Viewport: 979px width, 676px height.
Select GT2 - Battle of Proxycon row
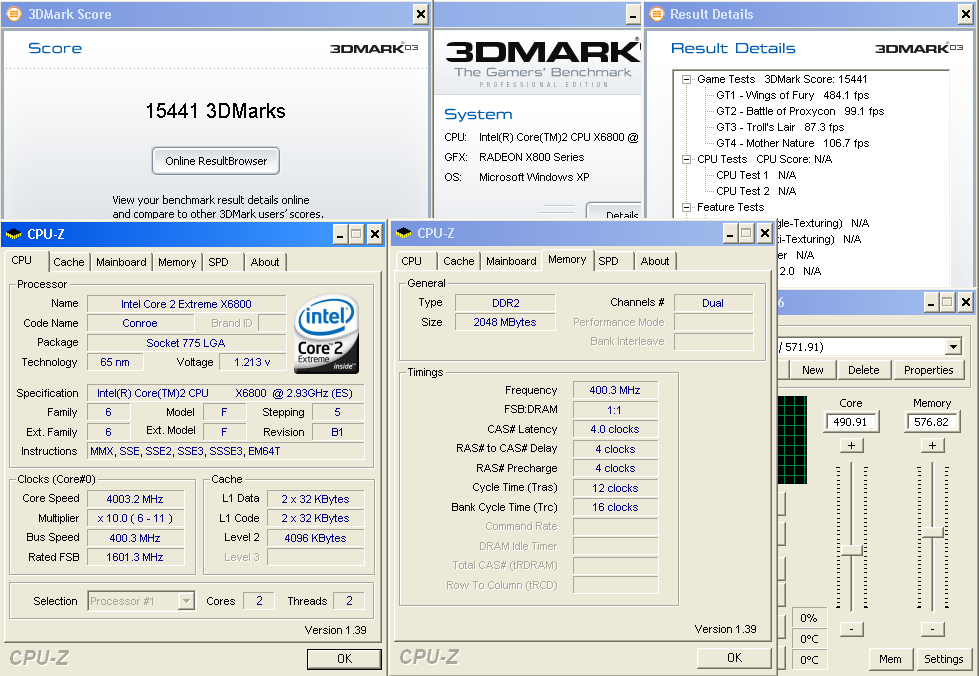[x=800, y=111]
